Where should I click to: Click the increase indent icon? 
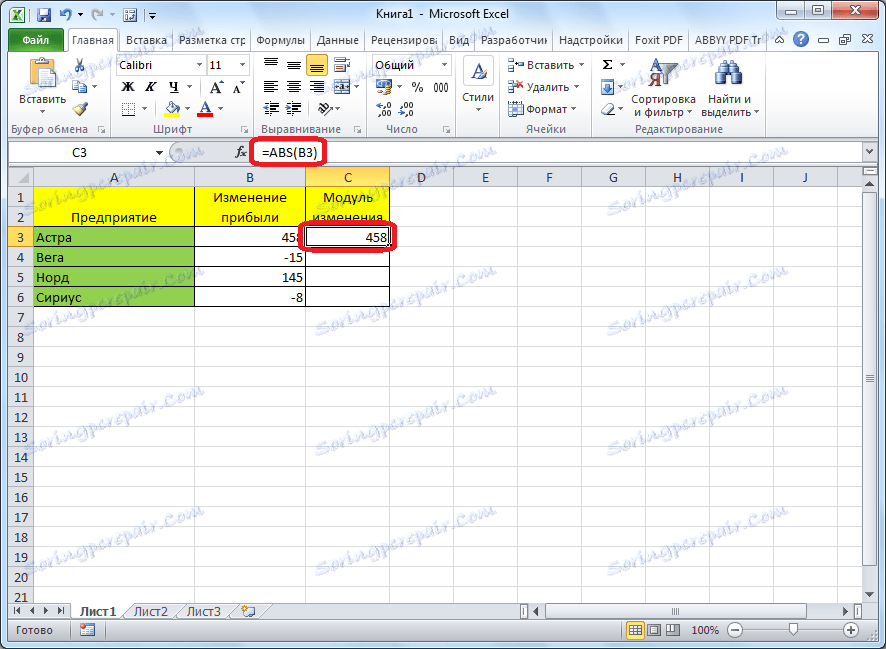(294, 108)
